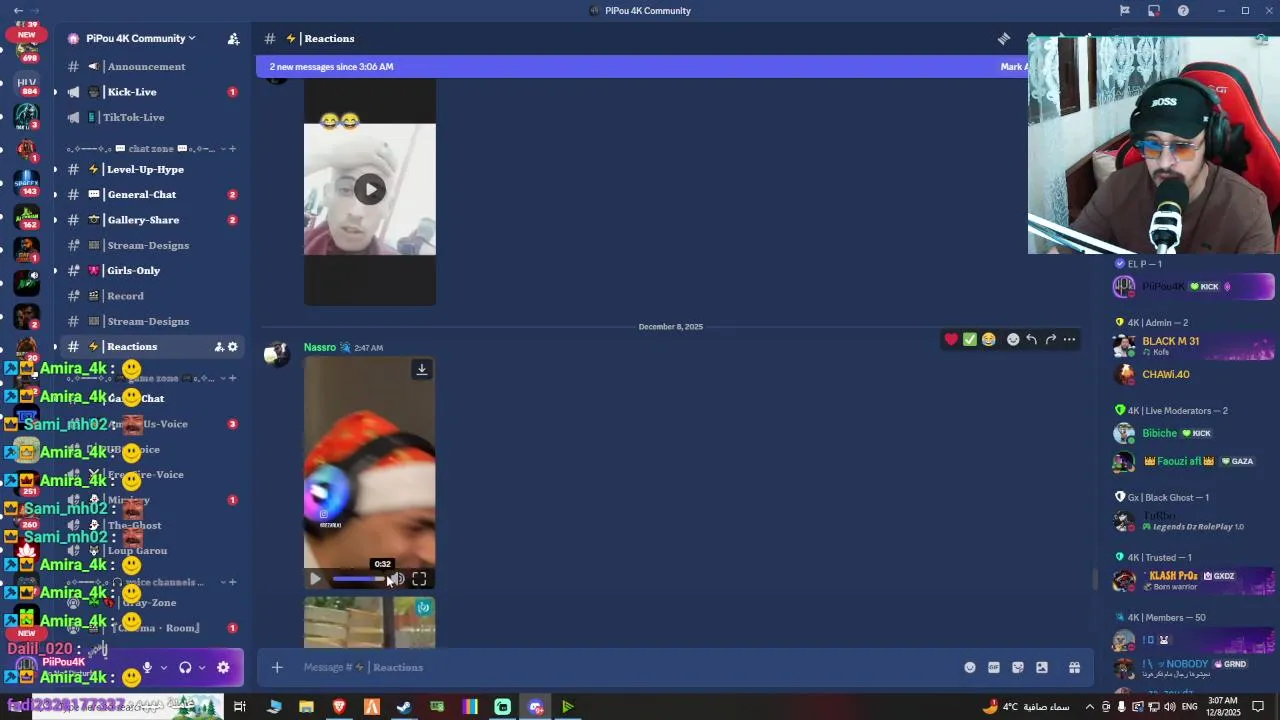1280x720 pixels.
Task: Open user settings gear in user panel
Action: (x=223, y=667)
